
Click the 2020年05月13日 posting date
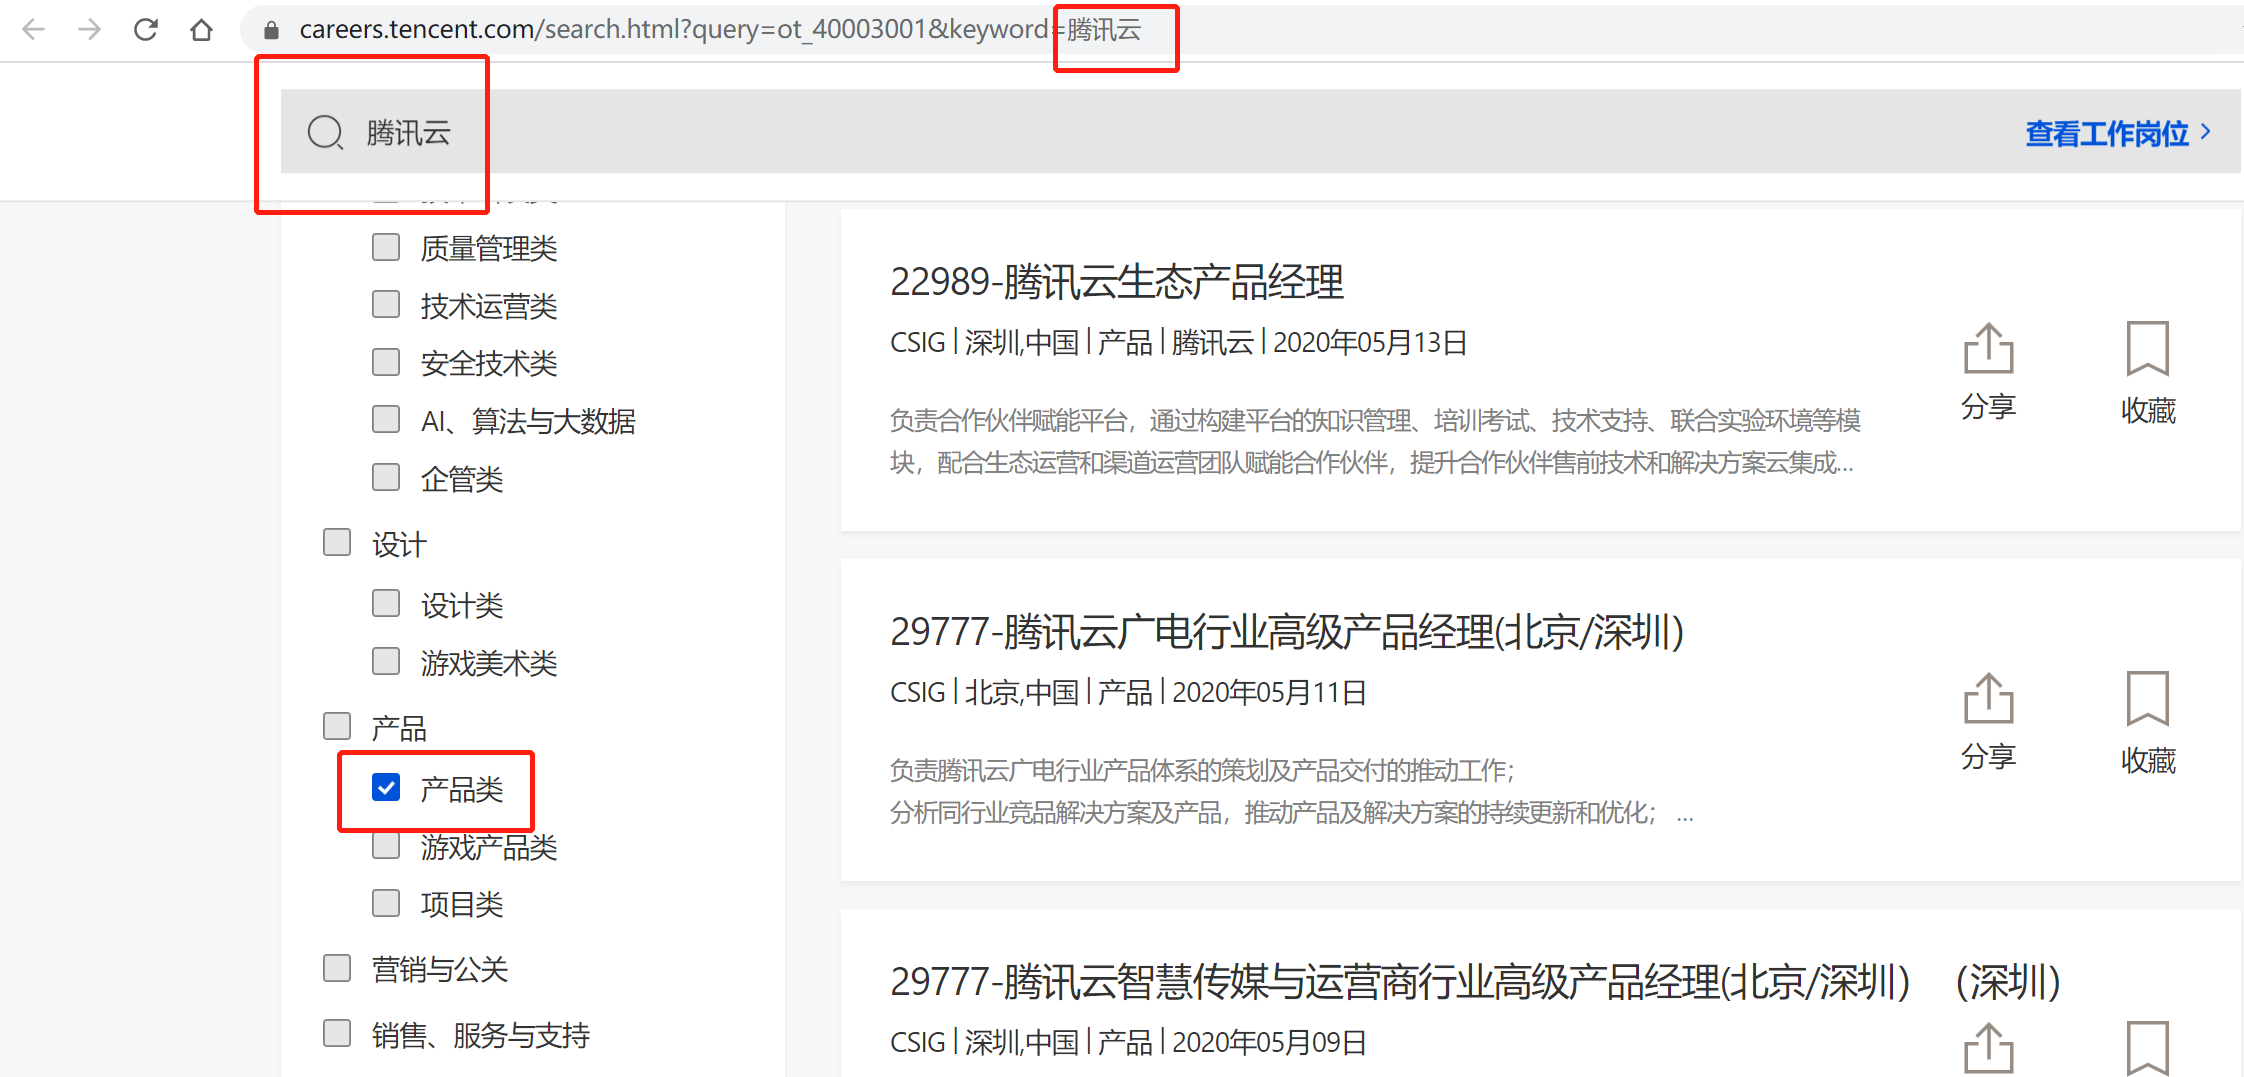click(x=1369, y=343)
